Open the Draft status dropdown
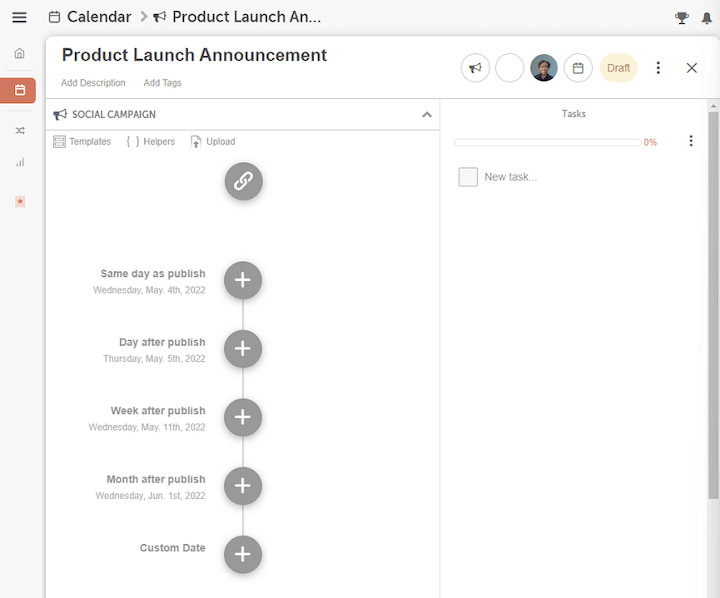 point(618,68)
